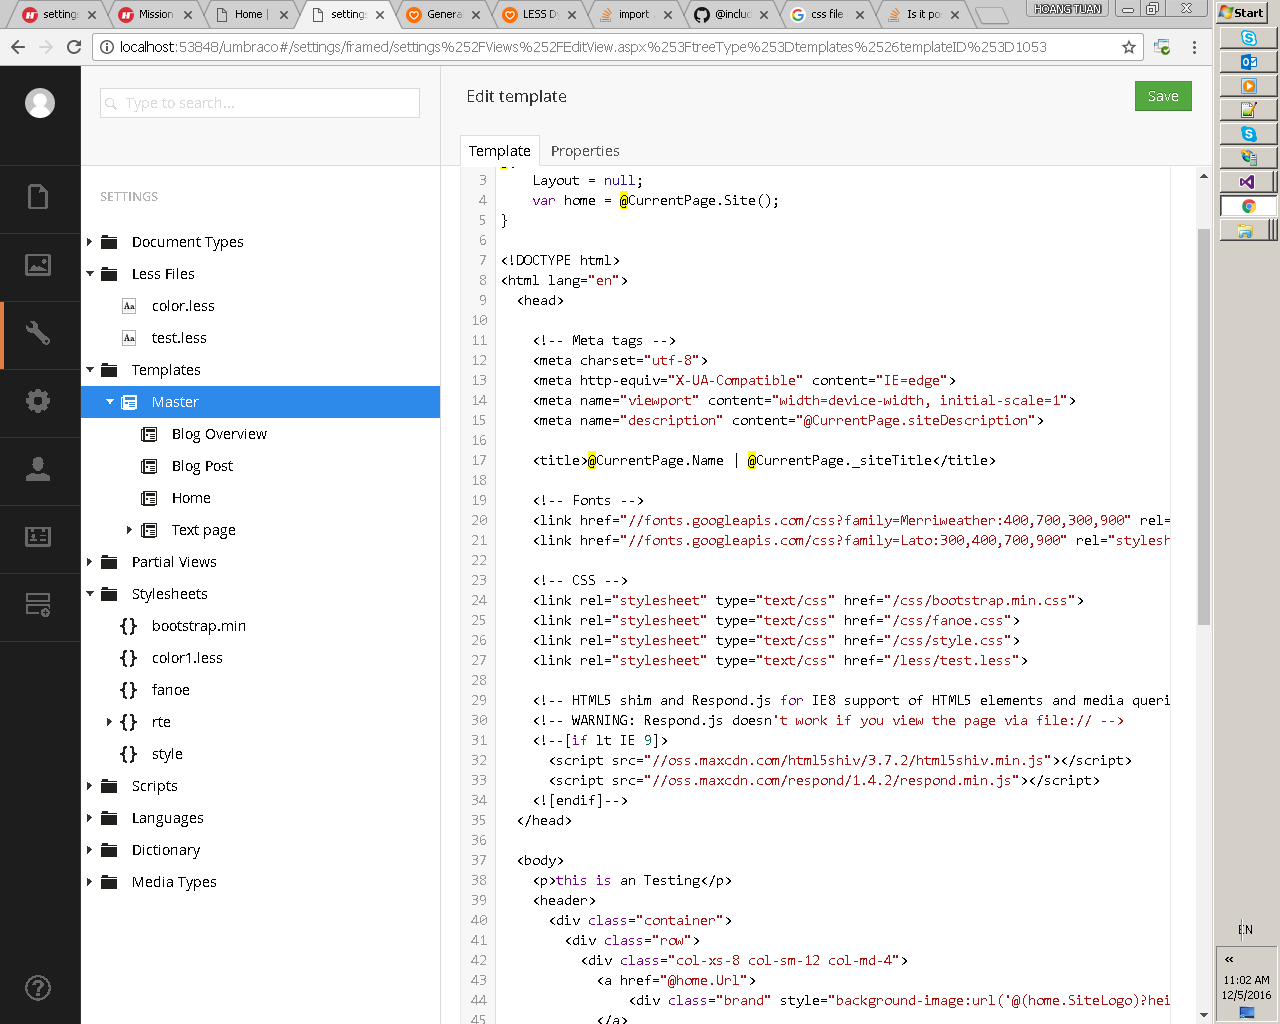The image size is (1280, 1024).
Task: Click the test.less file icon
Action: point(129,338)
